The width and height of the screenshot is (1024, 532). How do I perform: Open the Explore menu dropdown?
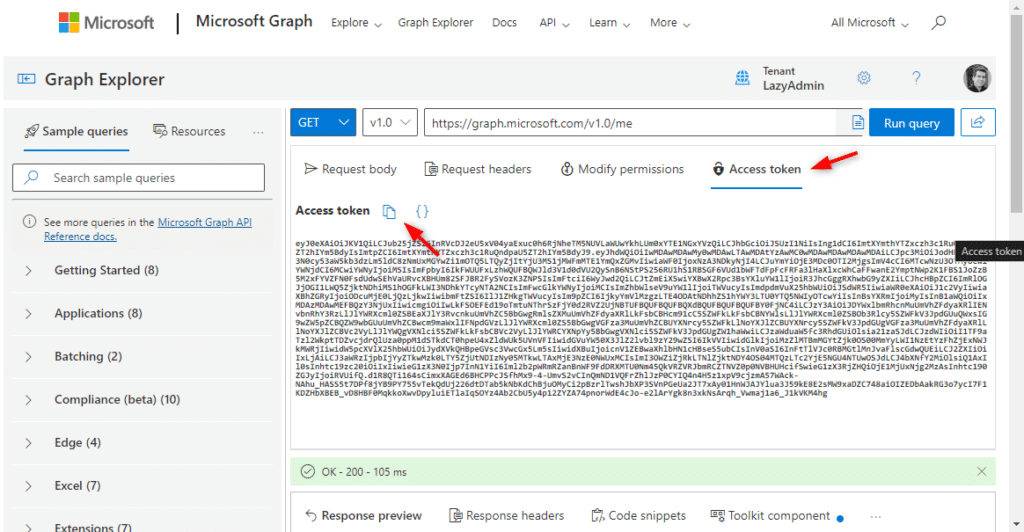[356, 23]
